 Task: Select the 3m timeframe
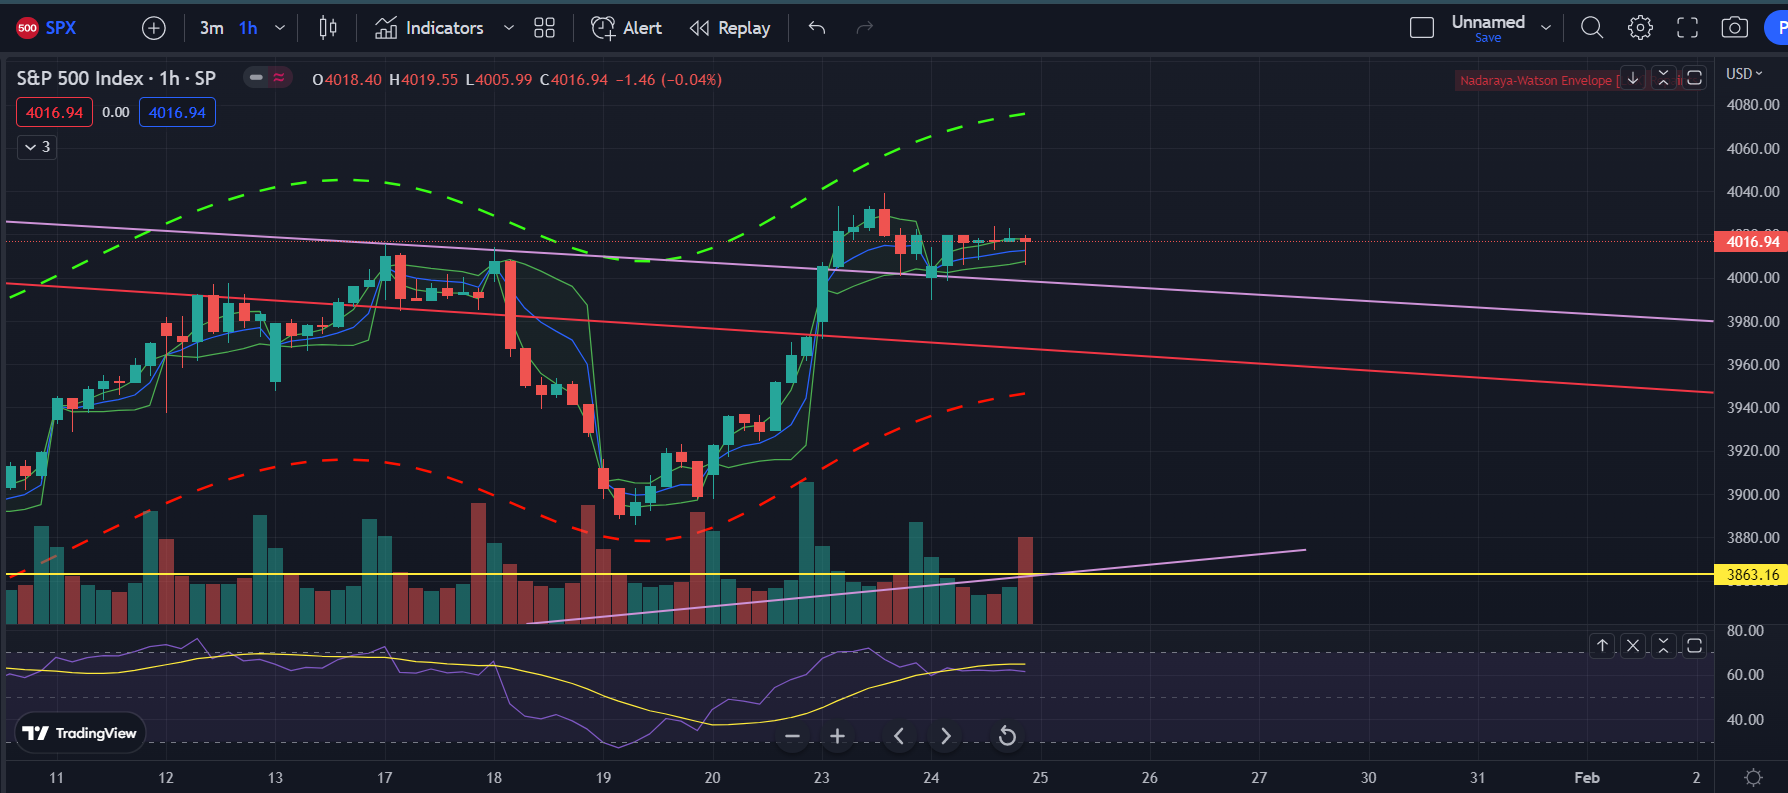click(211, 28)
